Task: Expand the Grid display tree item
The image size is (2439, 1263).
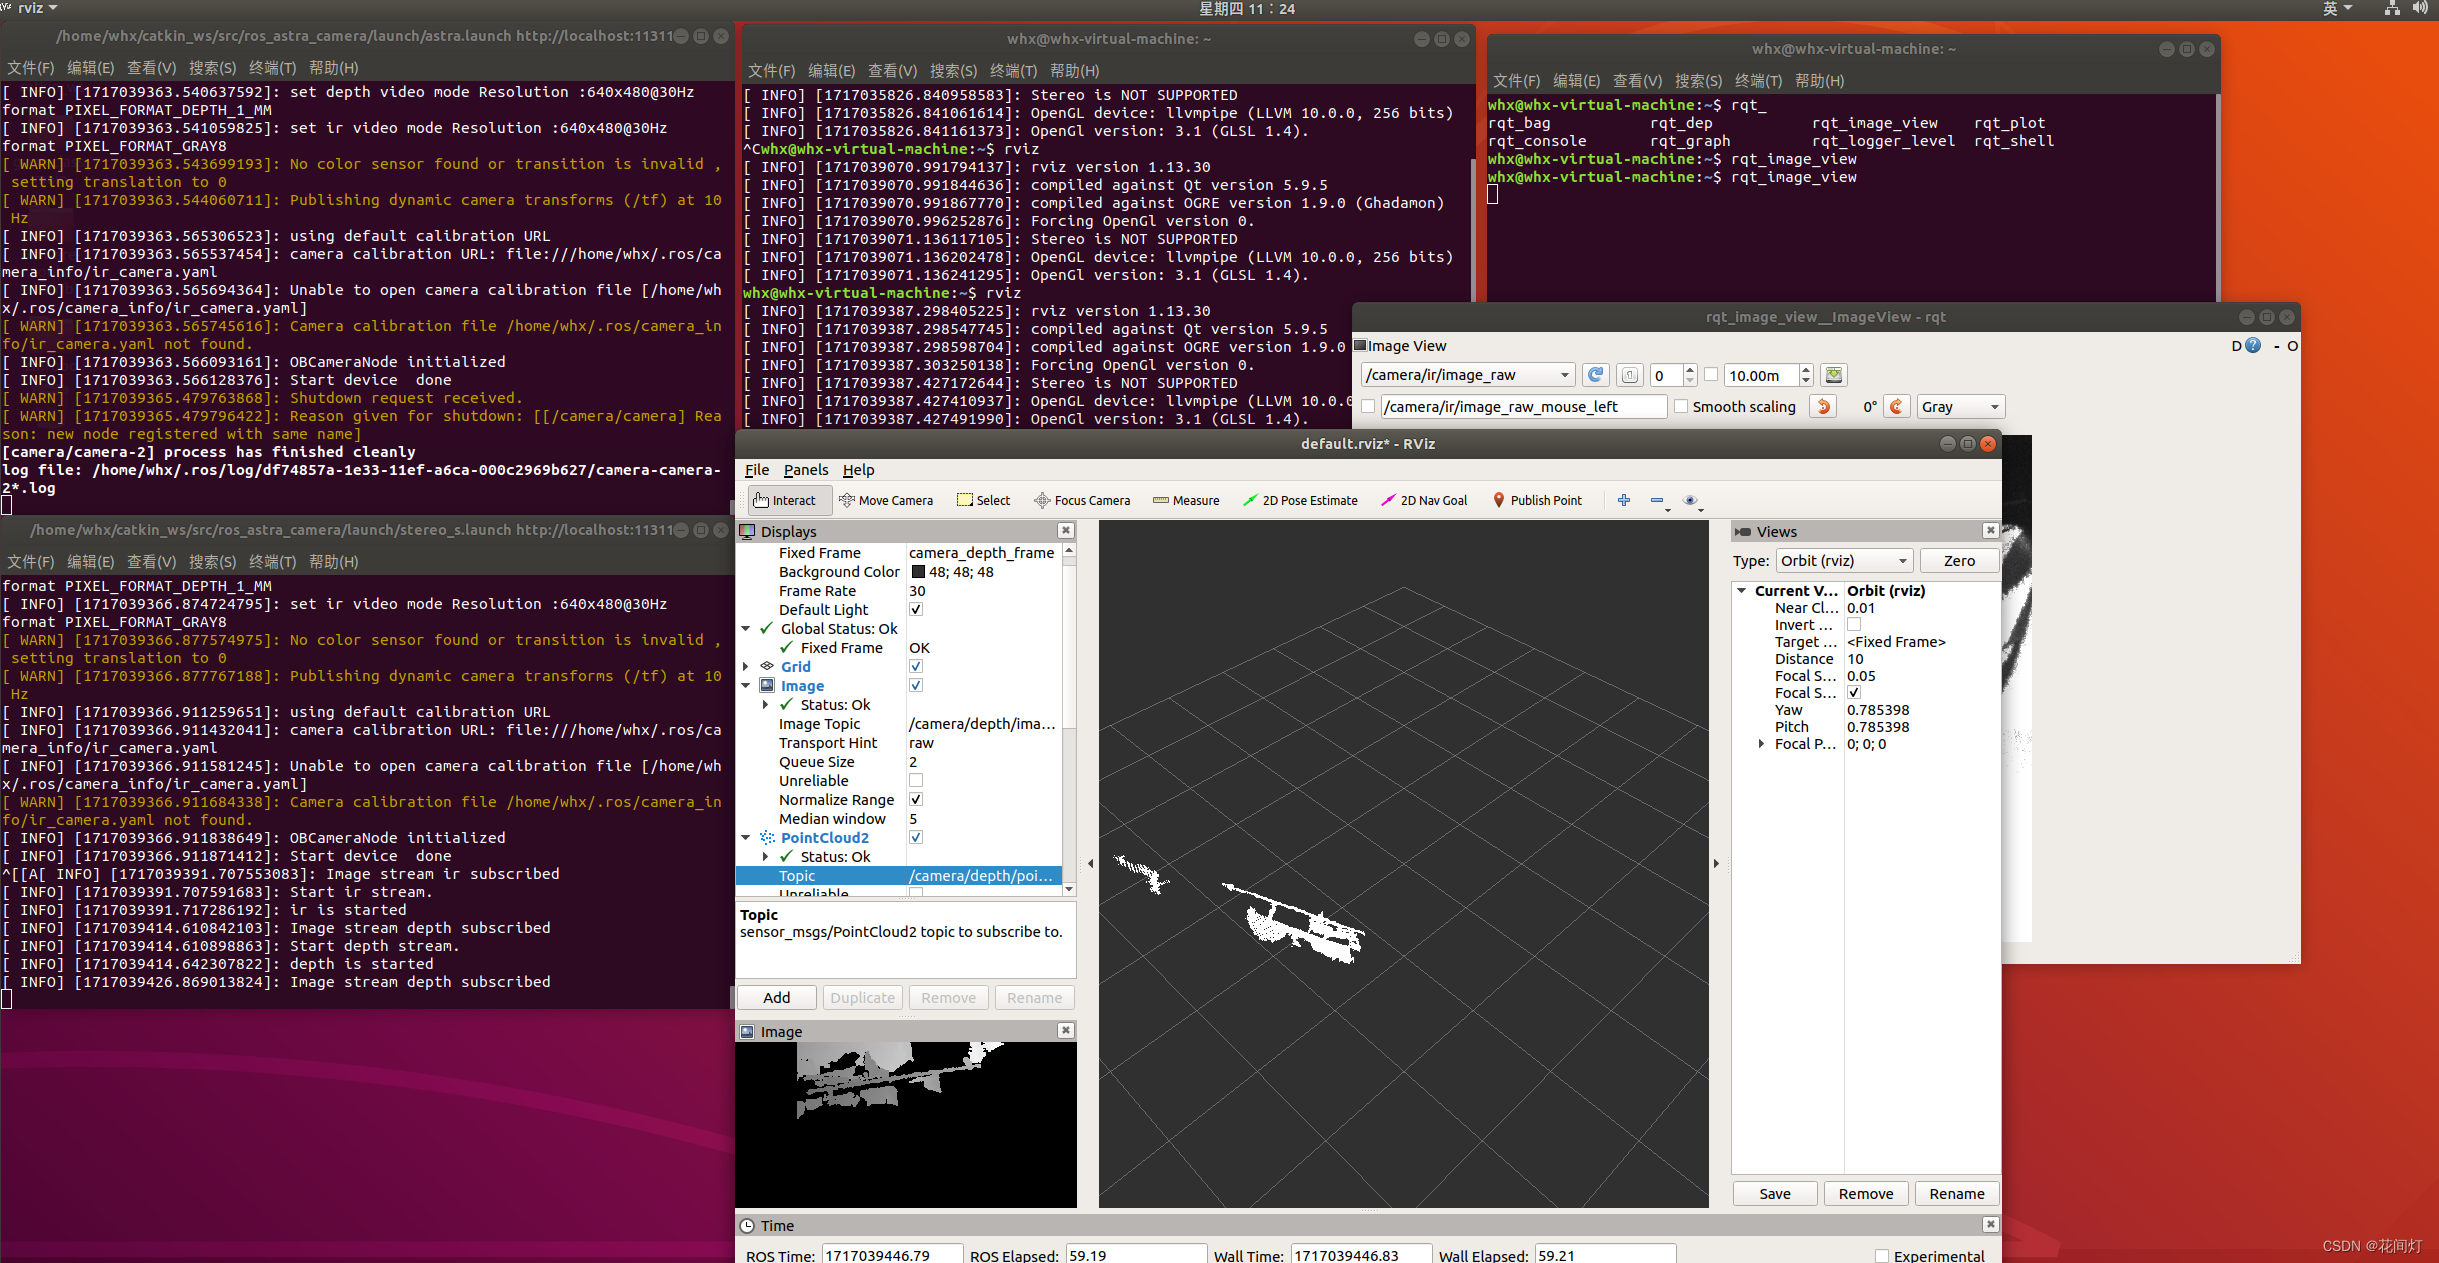Action: click(746, 667)
